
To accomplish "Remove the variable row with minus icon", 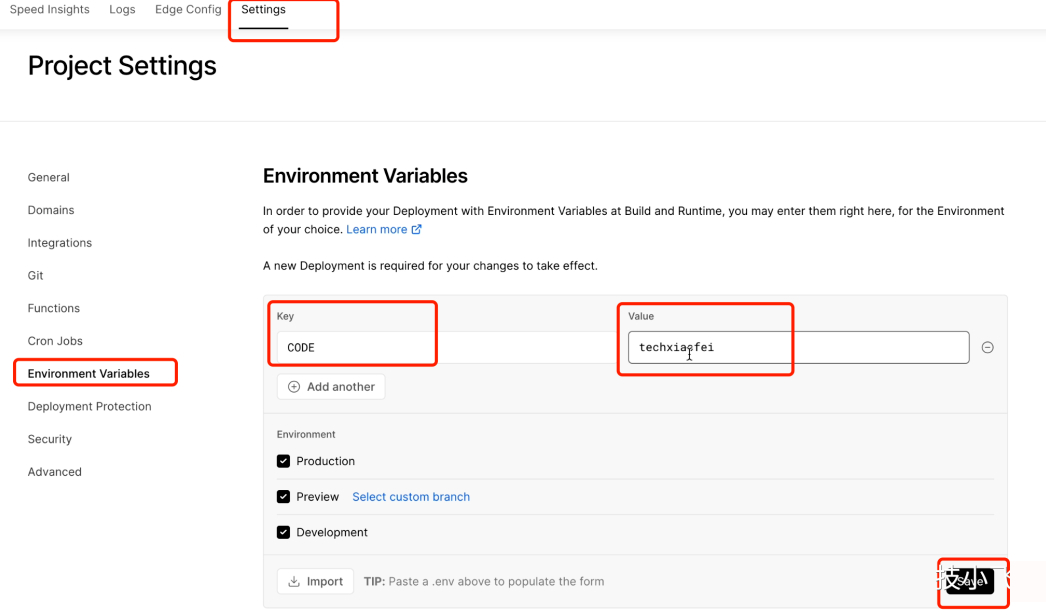I will coord(988,348).
